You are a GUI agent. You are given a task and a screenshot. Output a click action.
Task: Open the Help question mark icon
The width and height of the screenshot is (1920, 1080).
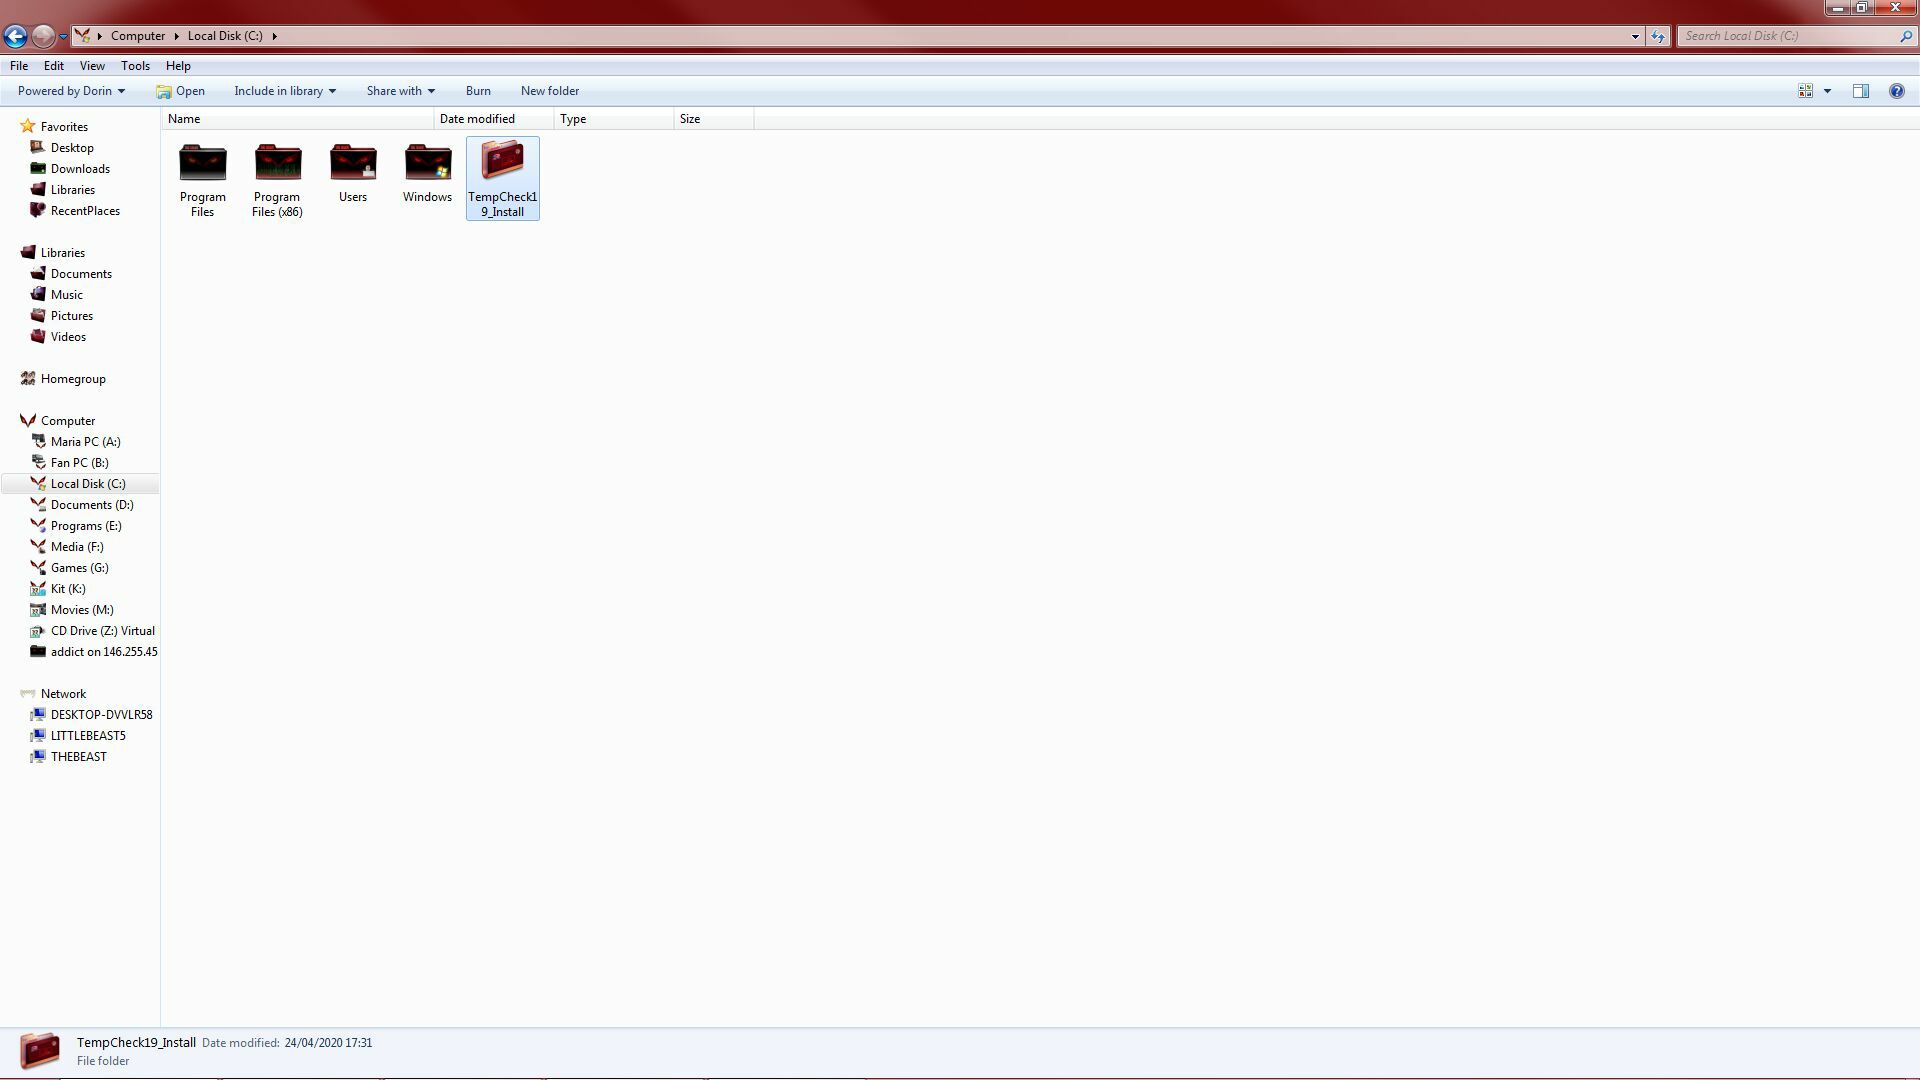(1896, 91)
